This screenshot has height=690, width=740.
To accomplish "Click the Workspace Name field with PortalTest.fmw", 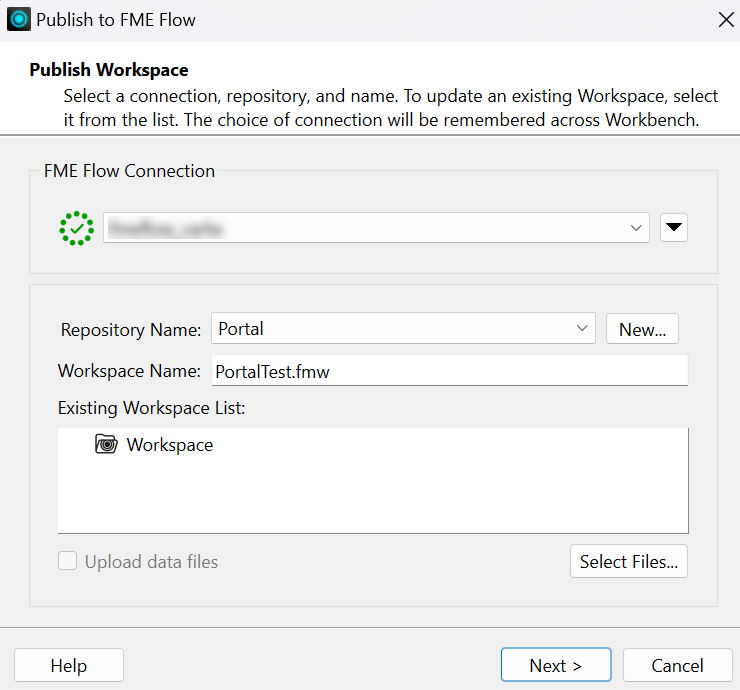I will [x=449, y=371].
